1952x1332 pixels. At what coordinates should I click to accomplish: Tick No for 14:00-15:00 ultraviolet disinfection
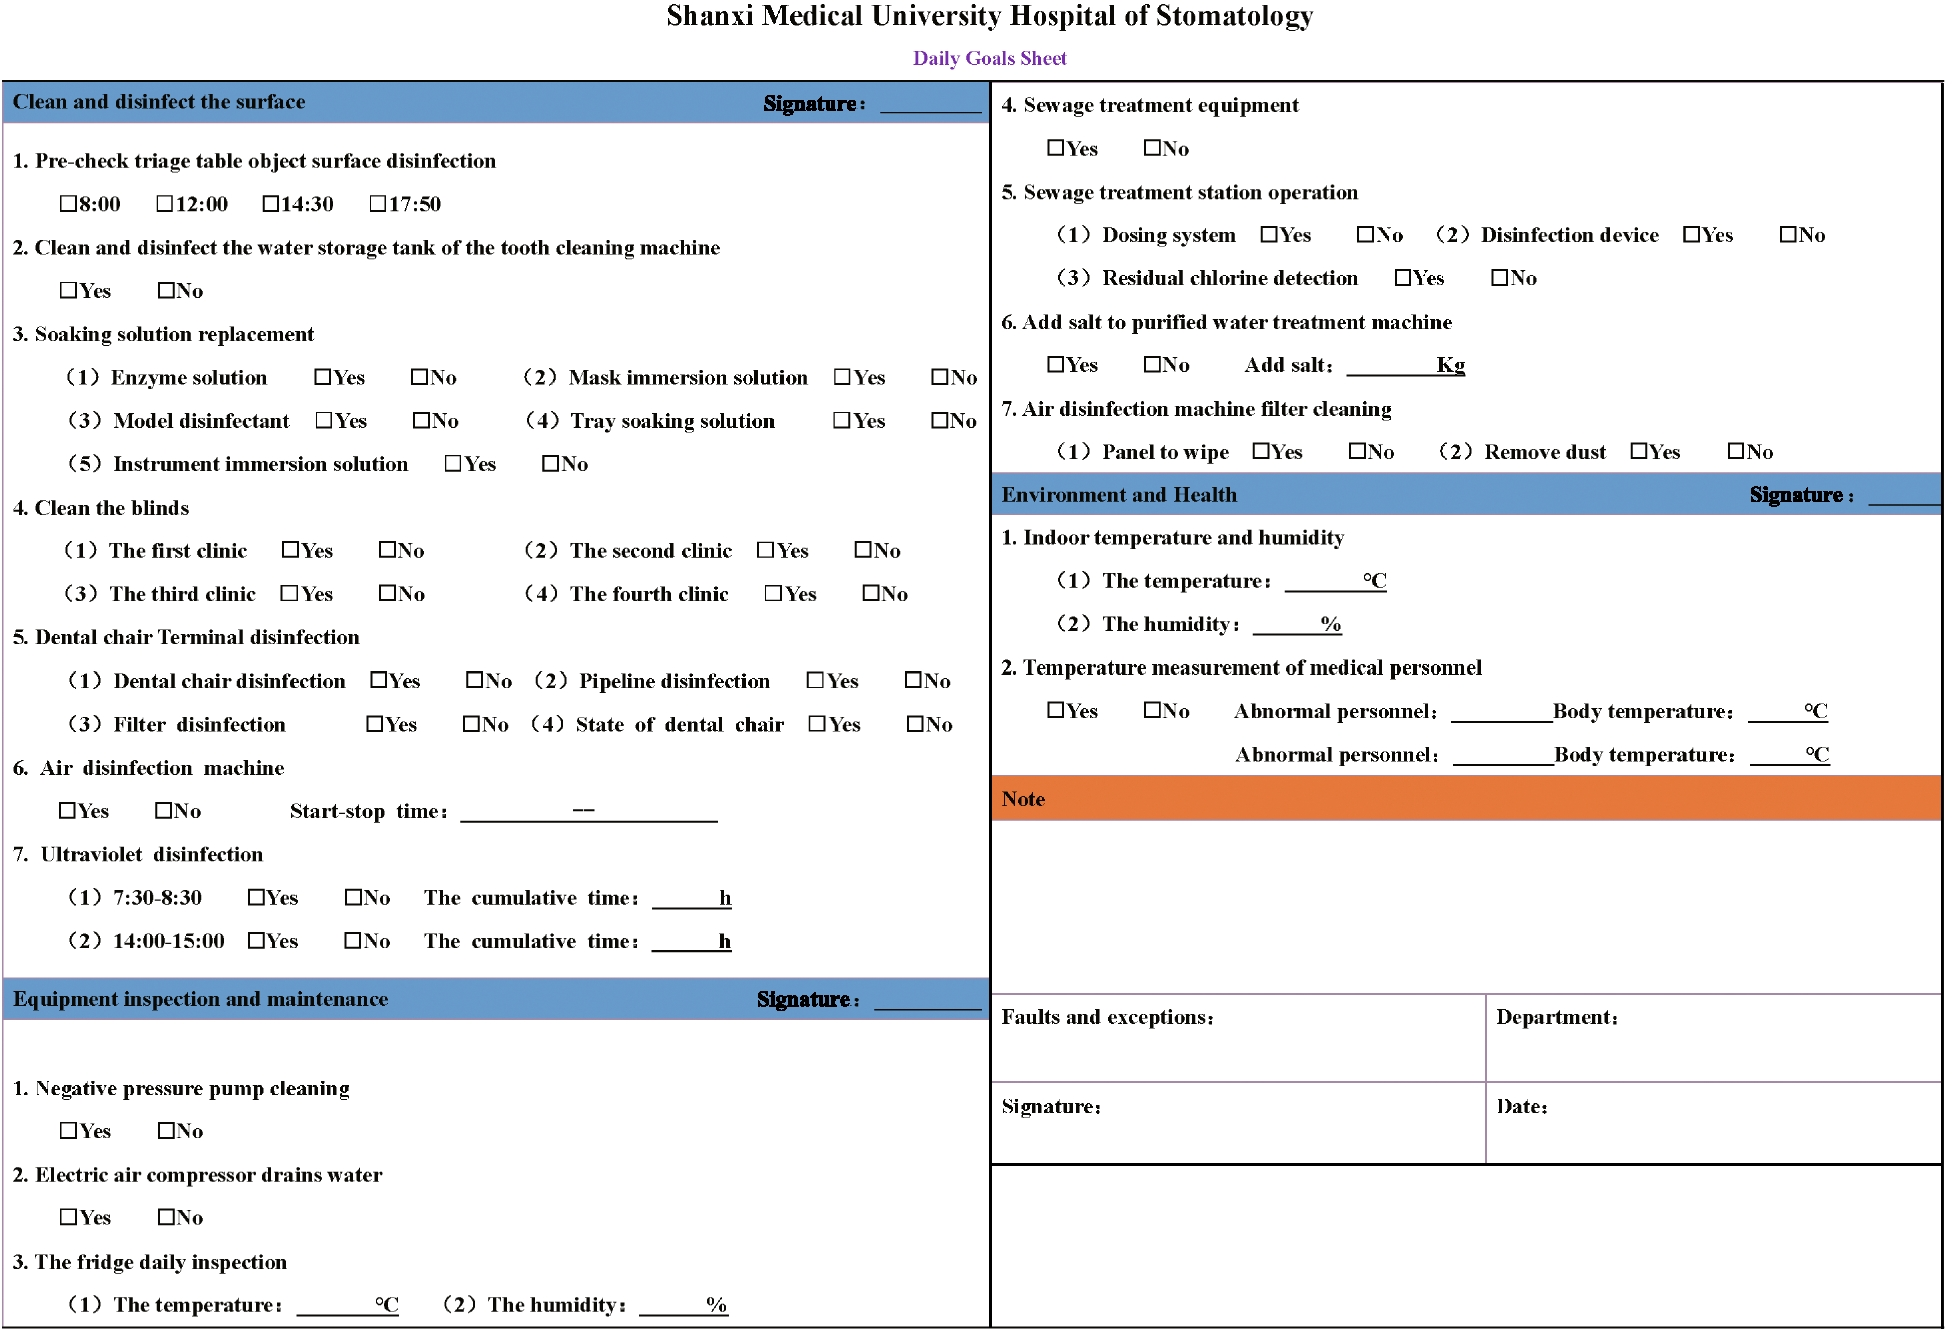pos(353,940)
